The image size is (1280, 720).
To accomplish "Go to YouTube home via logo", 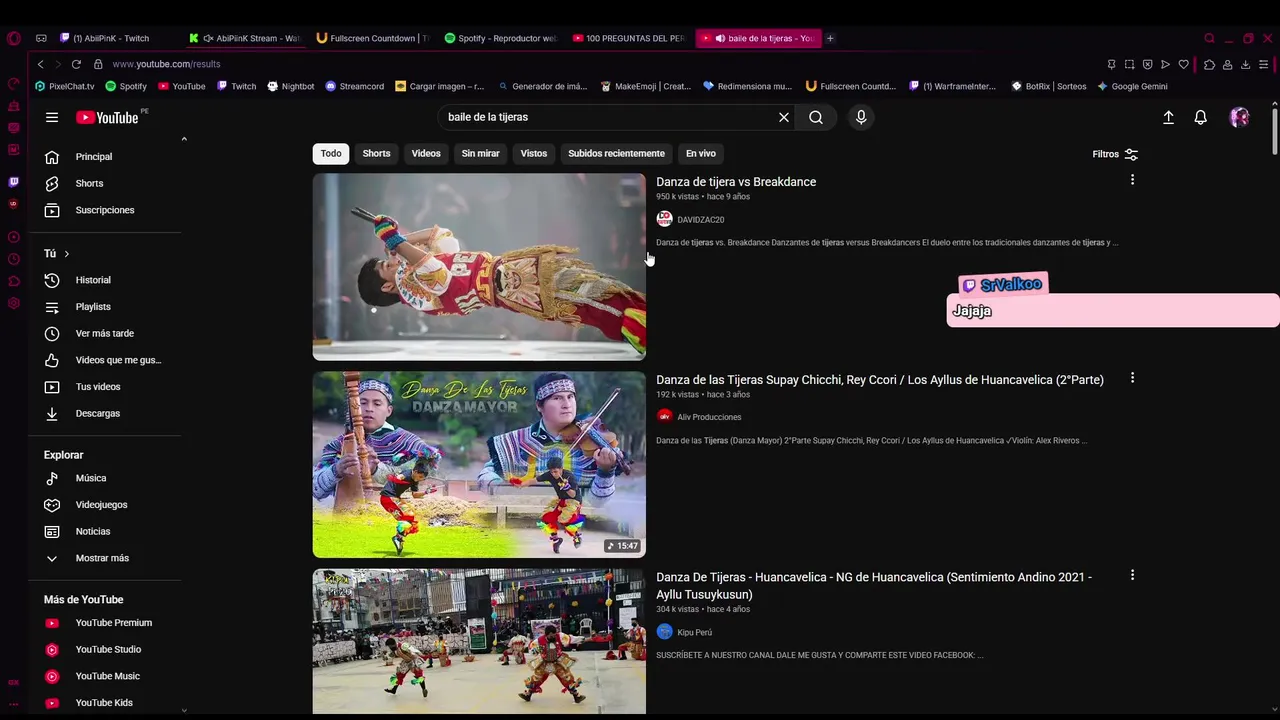I will [x=107, y=117].
